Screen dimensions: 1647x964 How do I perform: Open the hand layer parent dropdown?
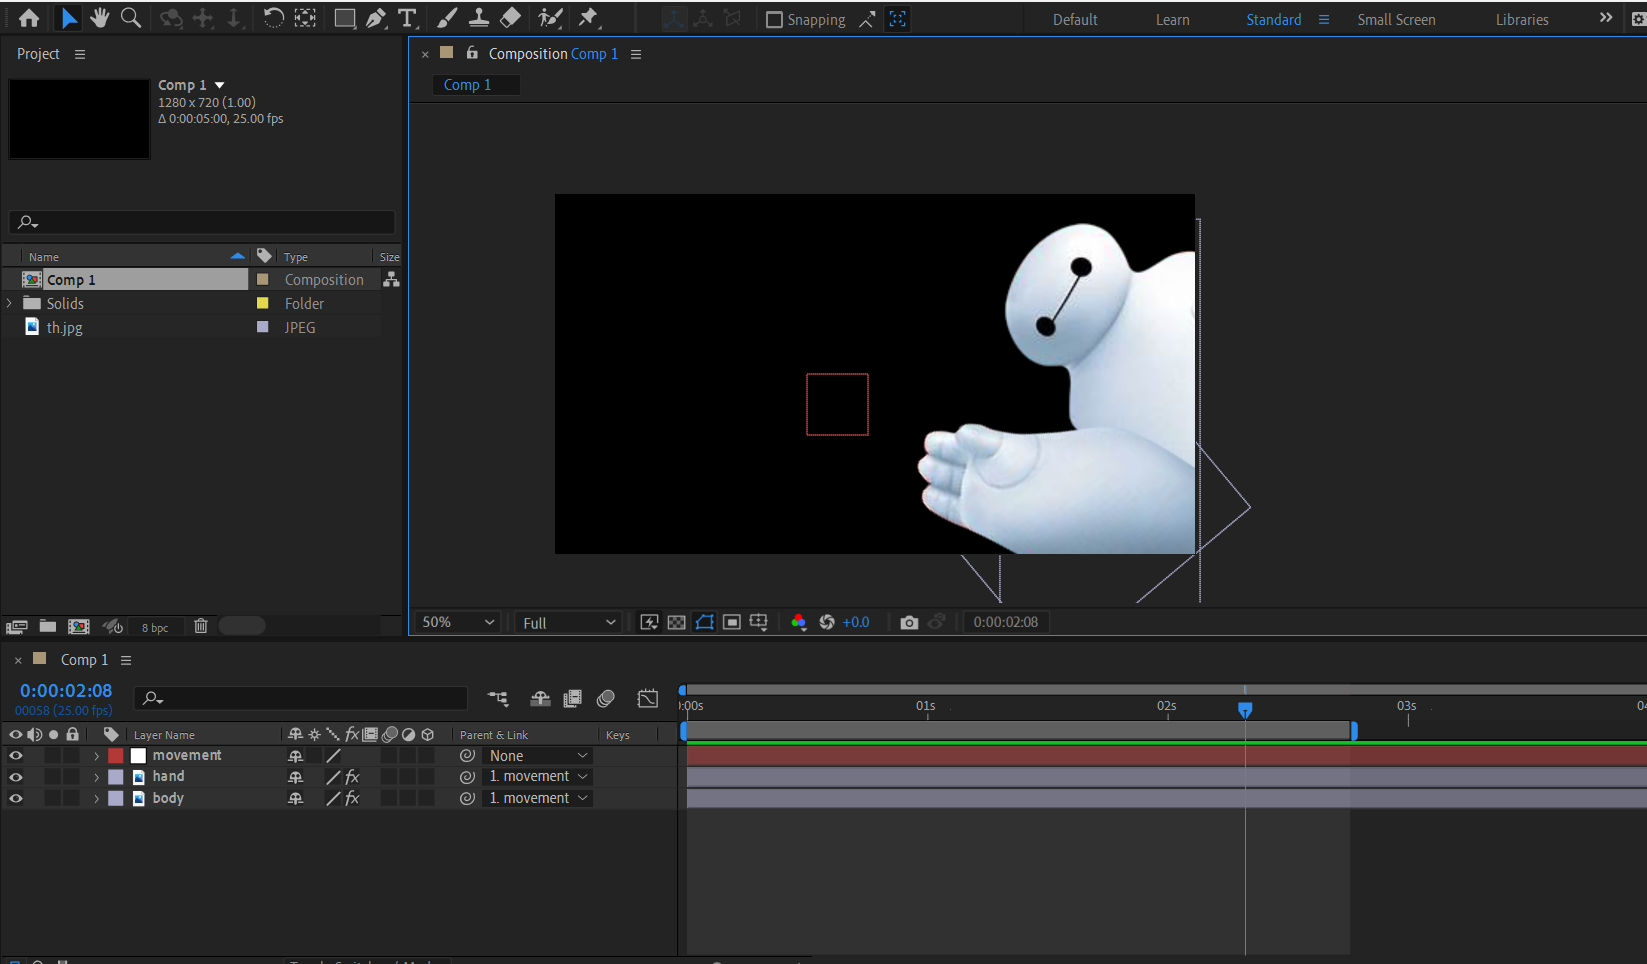point(538,777)
